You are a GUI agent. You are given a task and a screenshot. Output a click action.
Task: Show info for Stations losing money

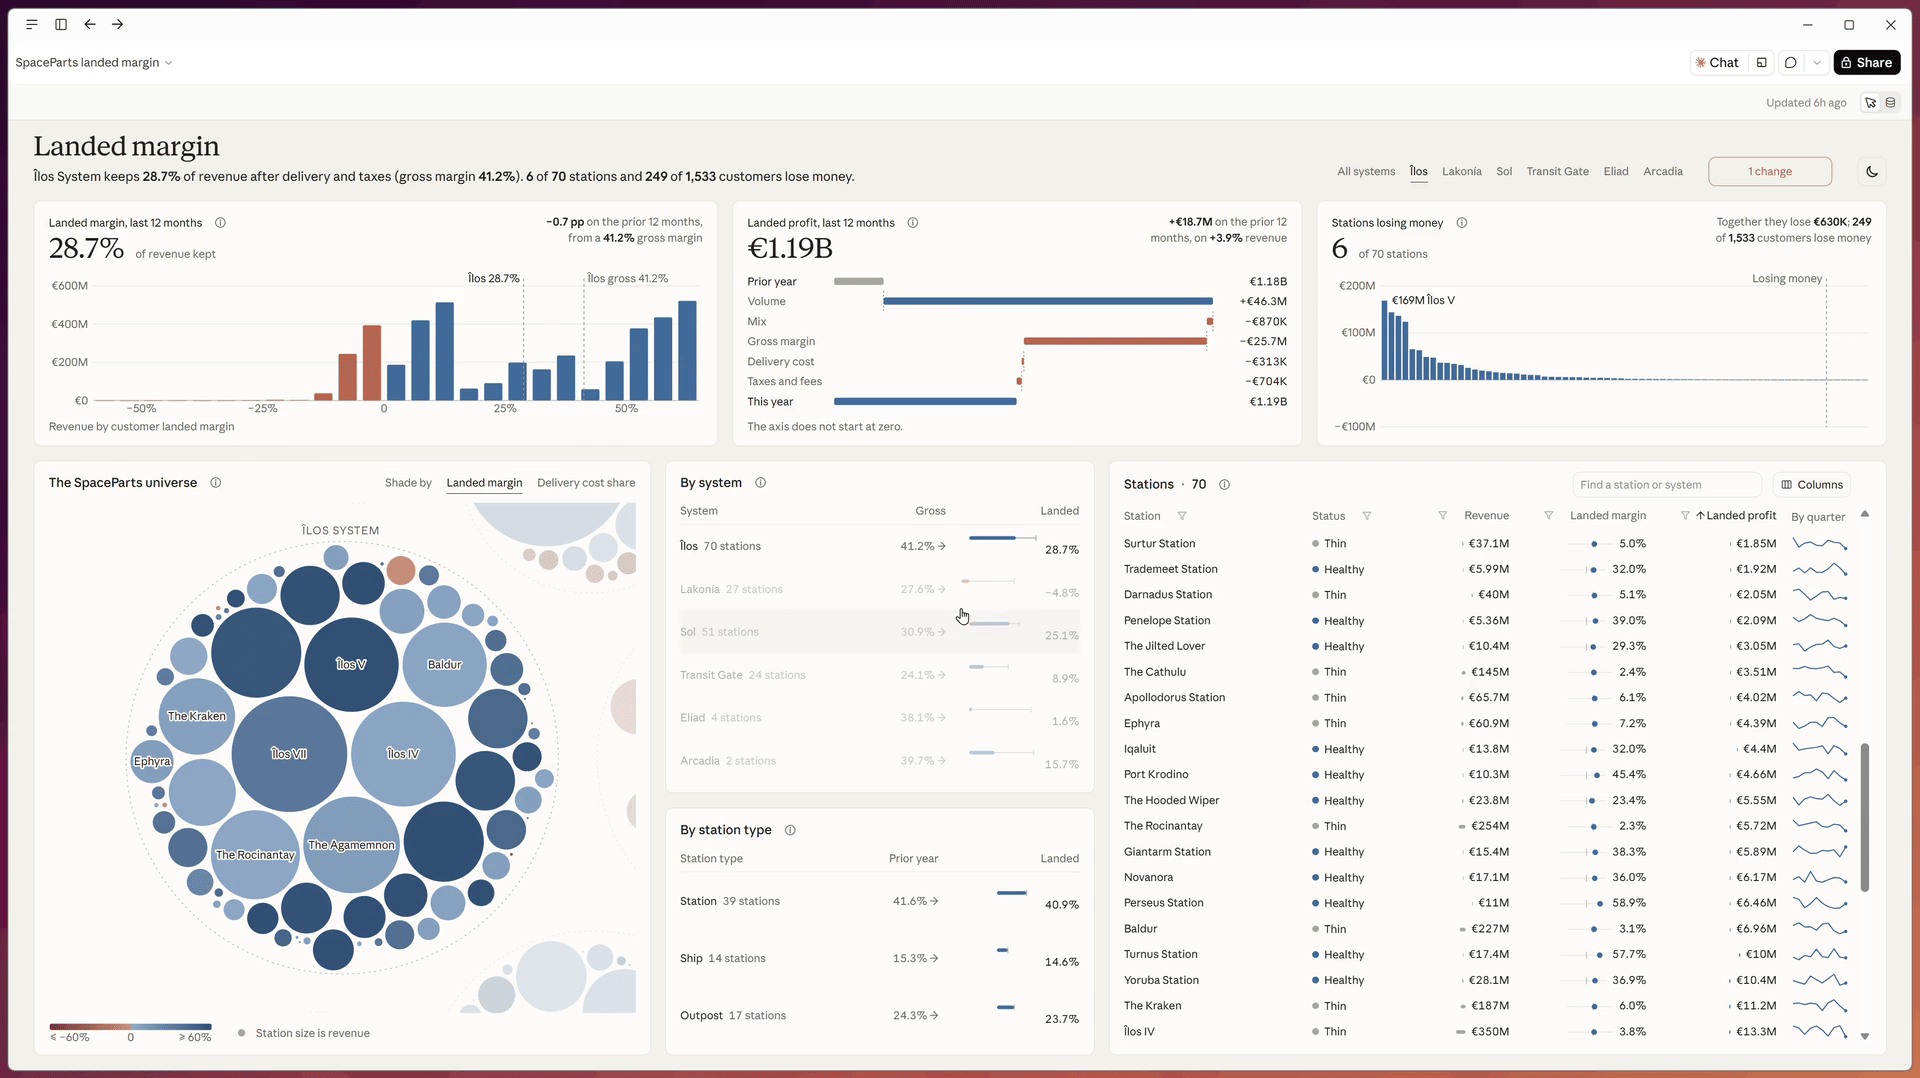[x=1462, y=223]
